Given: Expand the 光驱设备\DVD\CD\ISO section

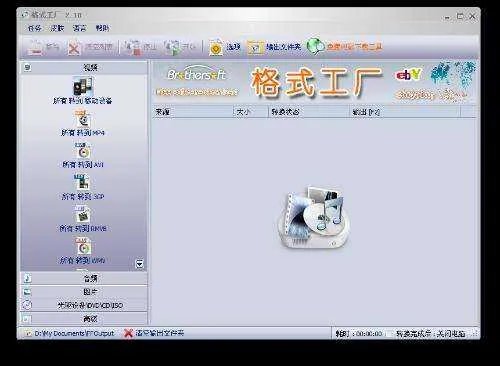Looking at the screenshot, I should 84,305.
